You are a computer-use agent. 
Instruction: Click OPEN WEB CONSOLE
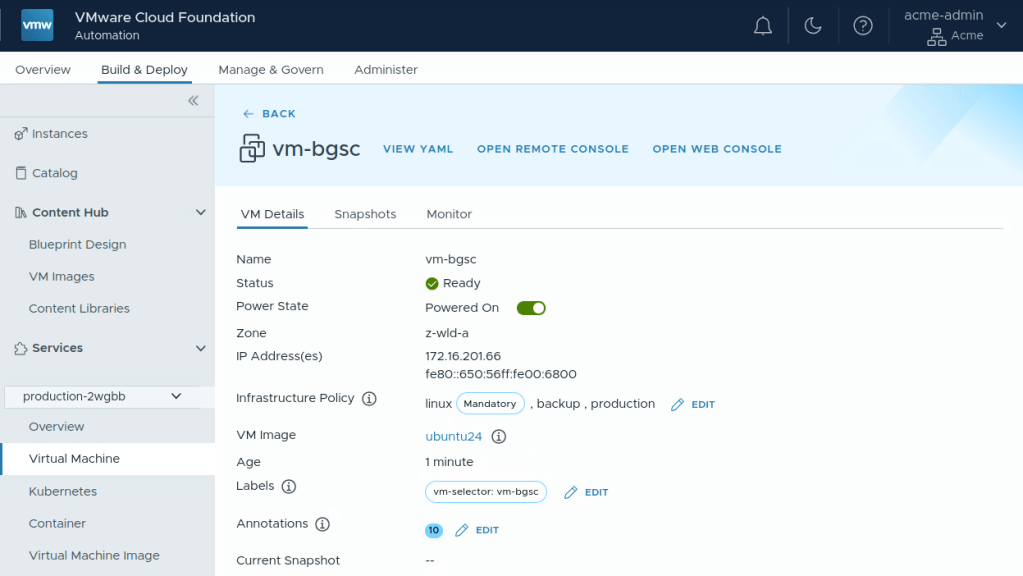click(x=717, y=149)
